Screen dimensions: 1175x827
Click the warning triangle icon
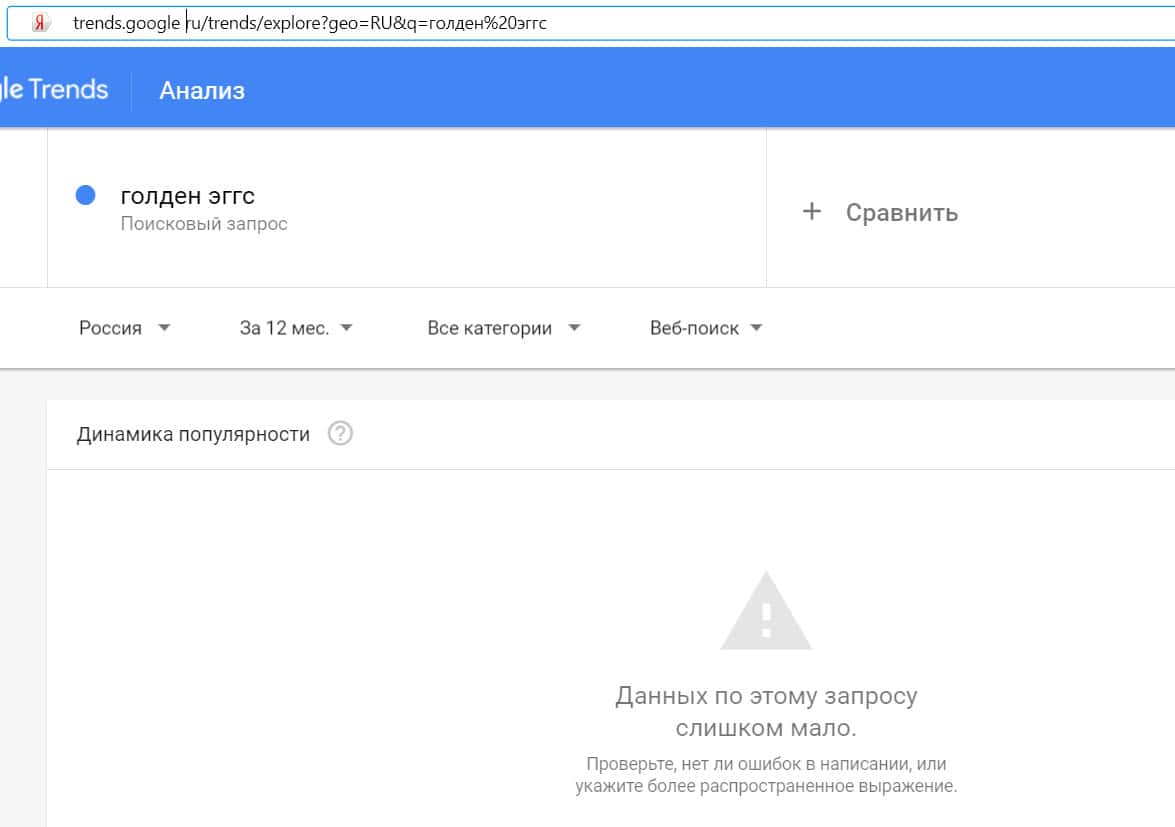(766, 611)
